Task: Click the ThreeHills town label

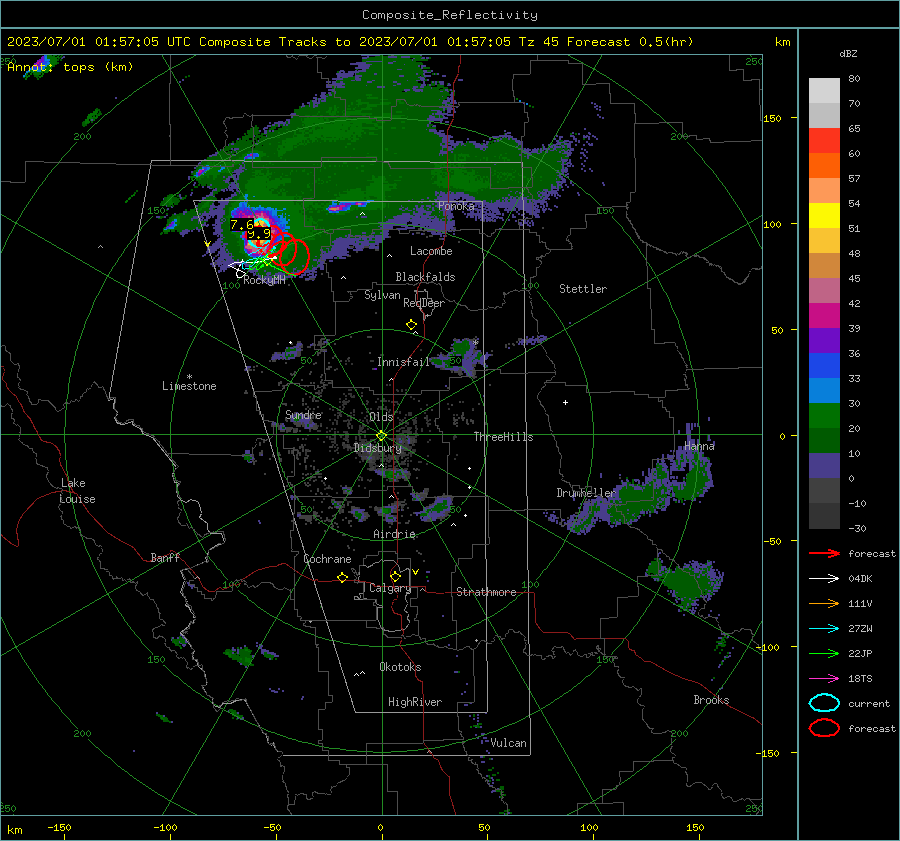Action: (x=503, y=437)
